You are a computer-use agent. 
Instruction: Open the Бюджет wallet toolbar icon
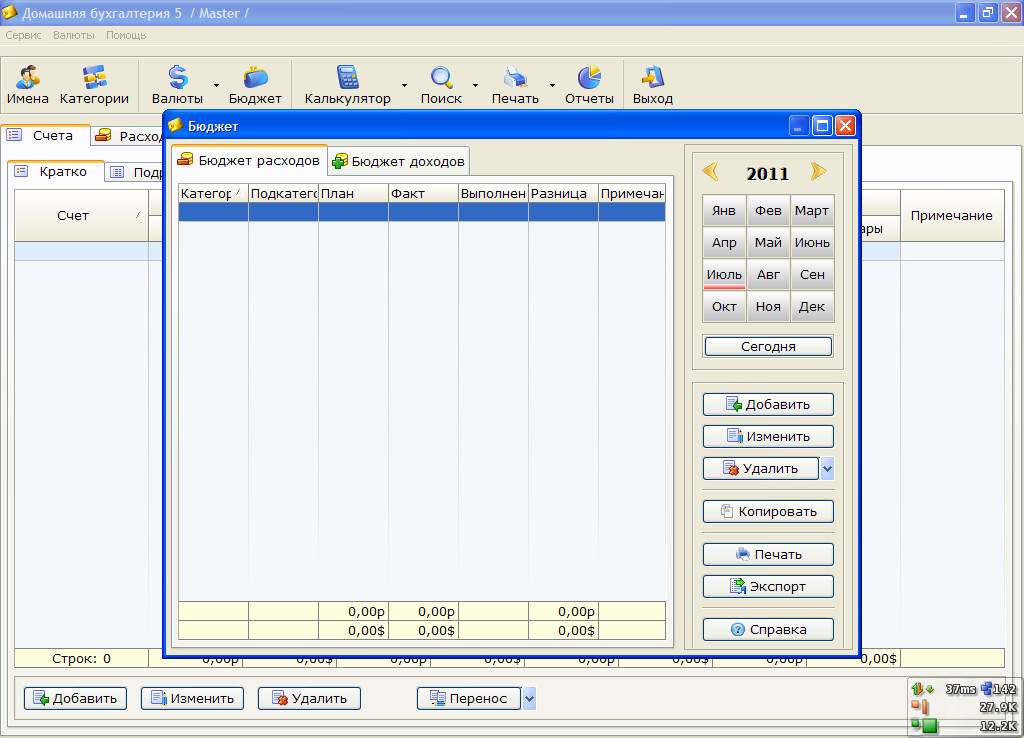tap(255, 85)
